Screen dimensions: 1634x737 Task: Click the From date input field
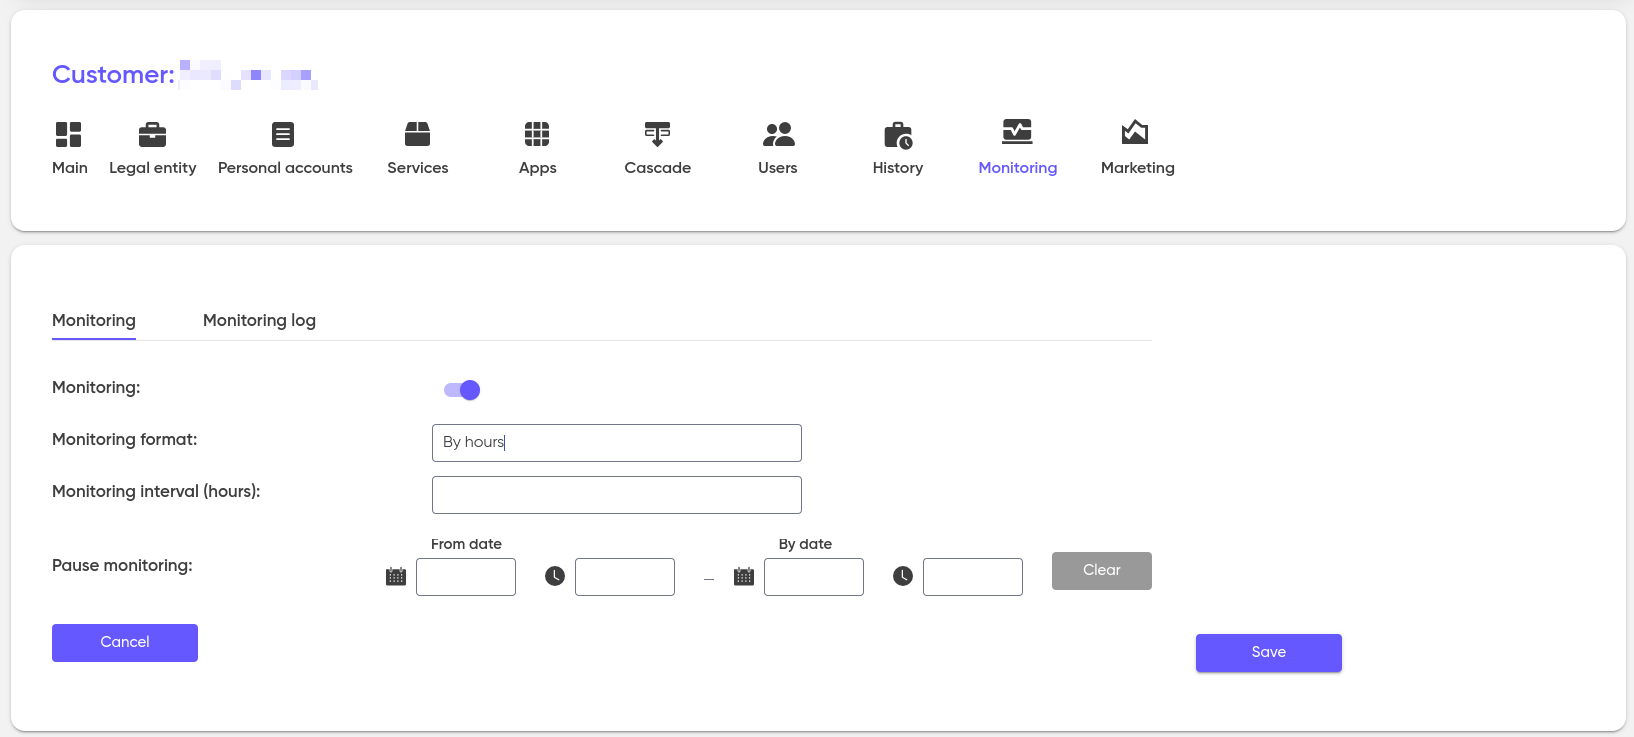click(x=466, y=577)
